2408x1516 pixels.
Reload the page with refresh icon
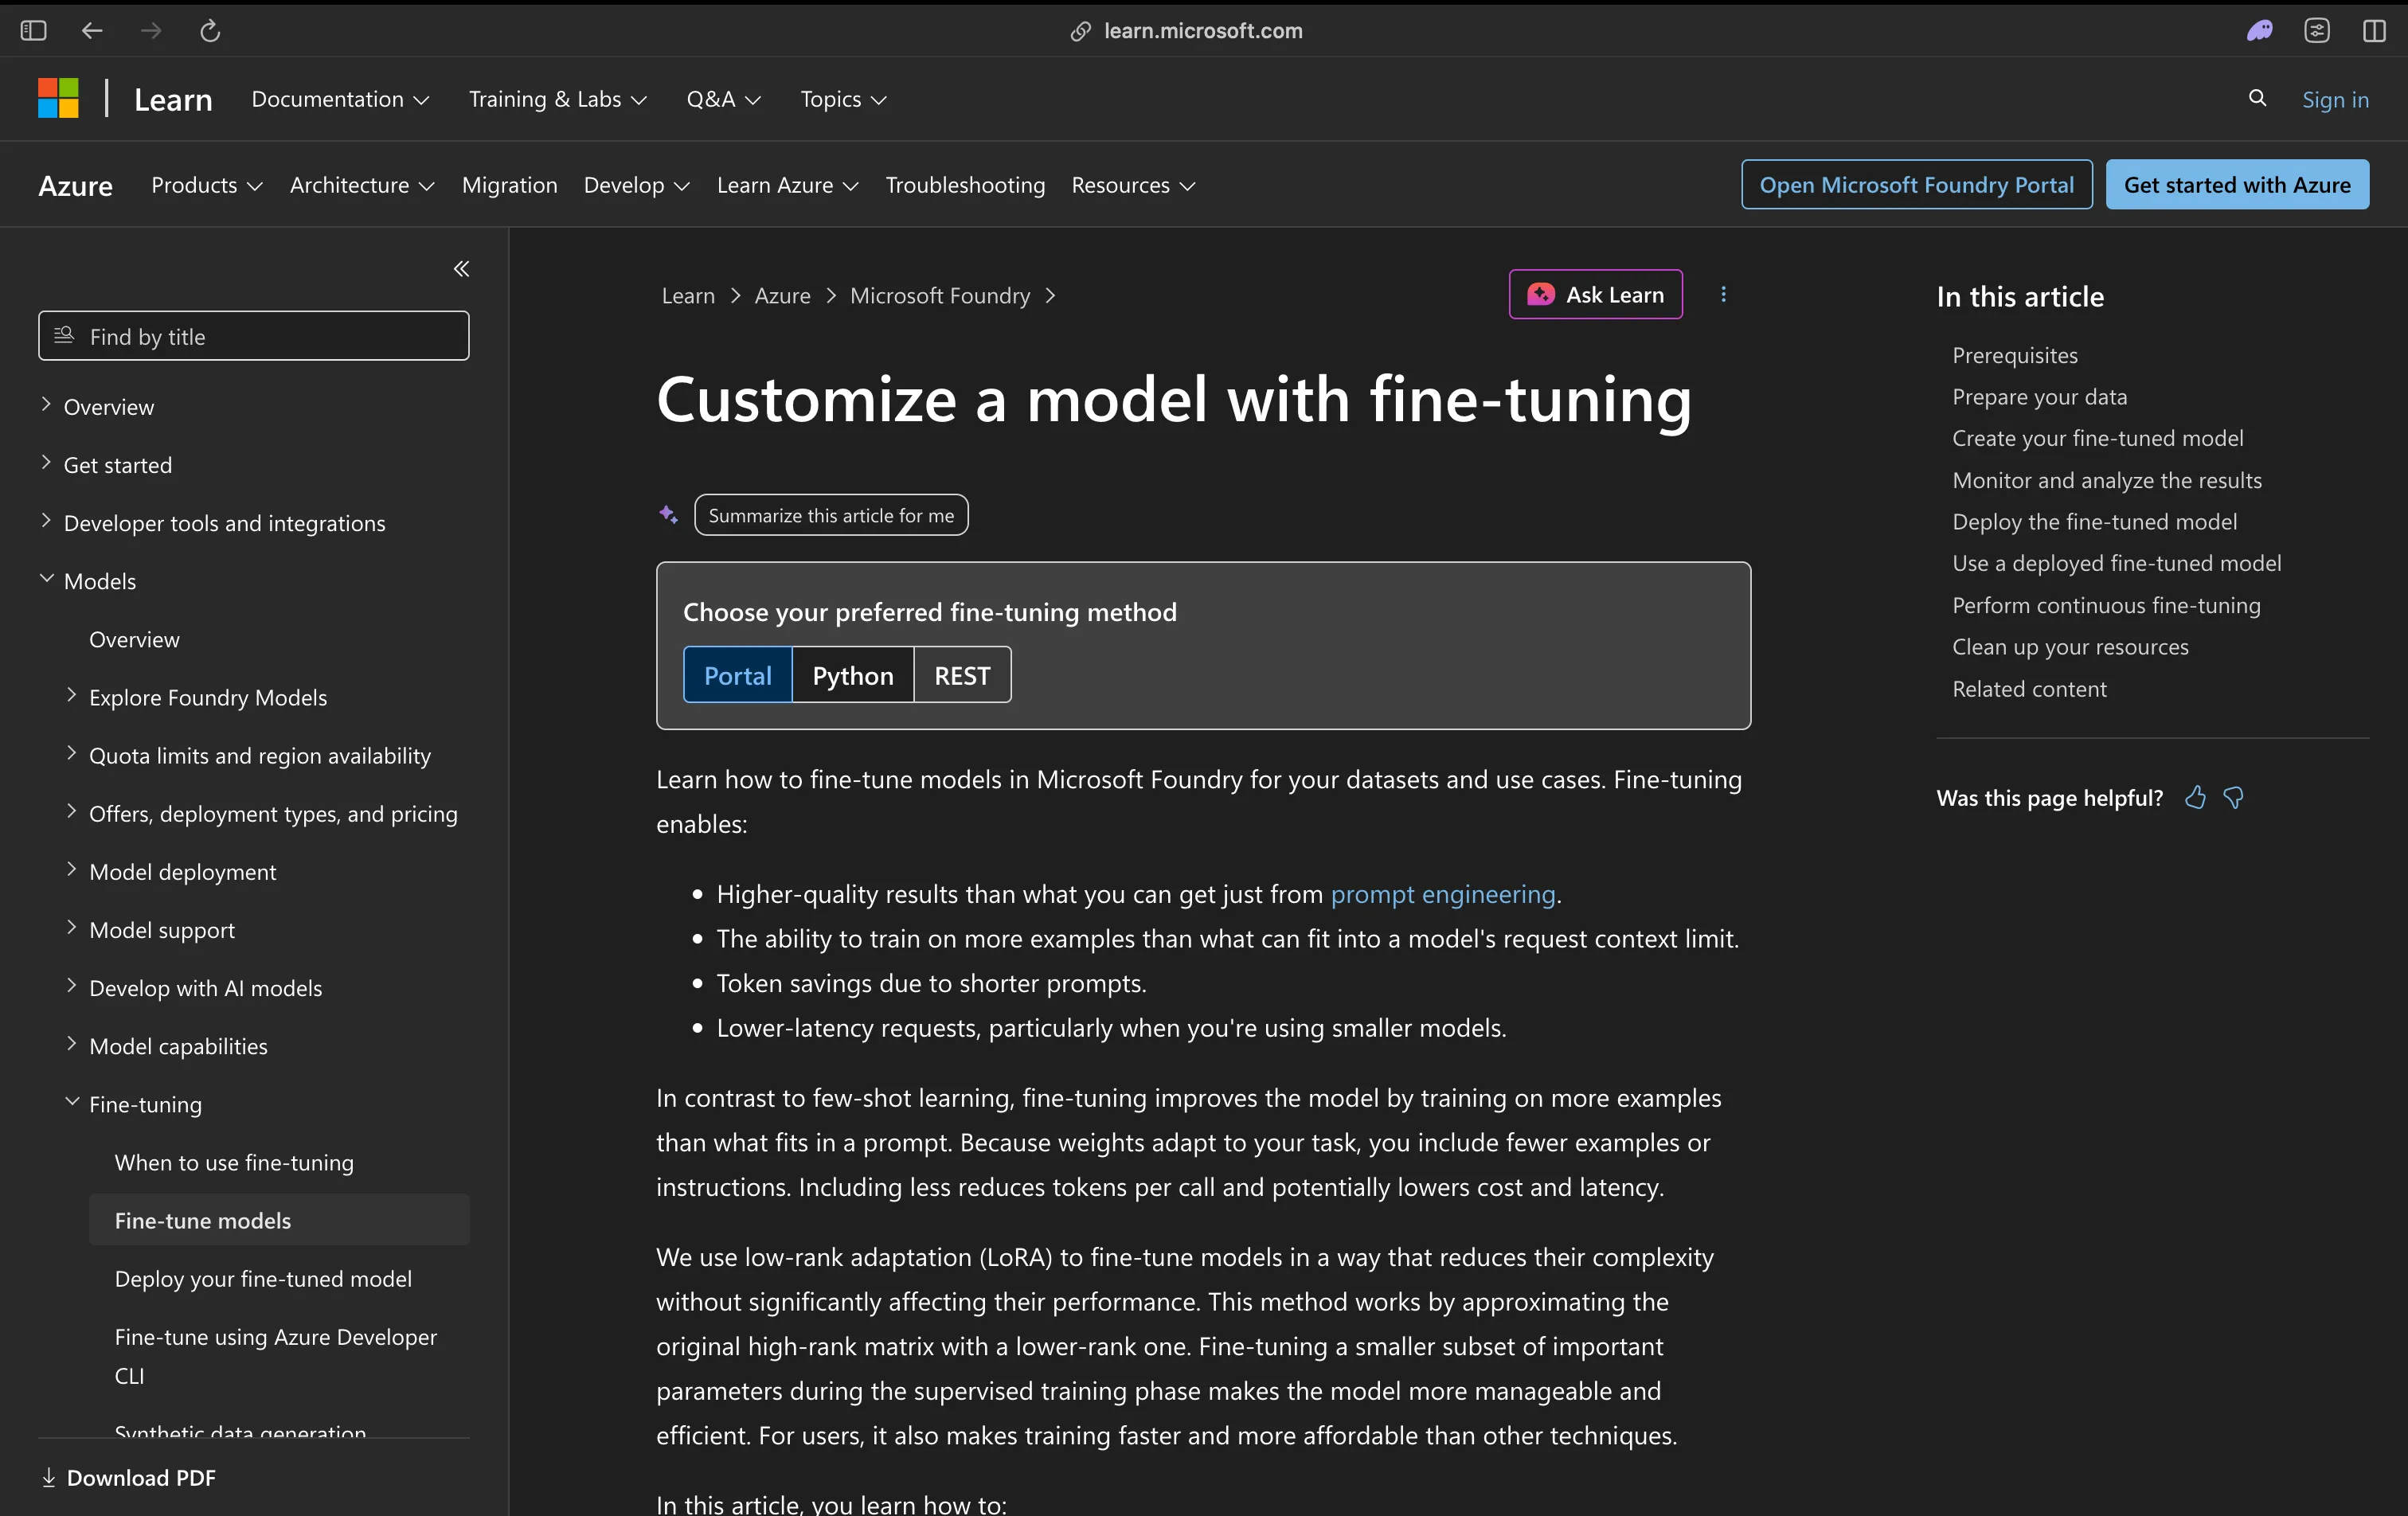click(210, 31)
